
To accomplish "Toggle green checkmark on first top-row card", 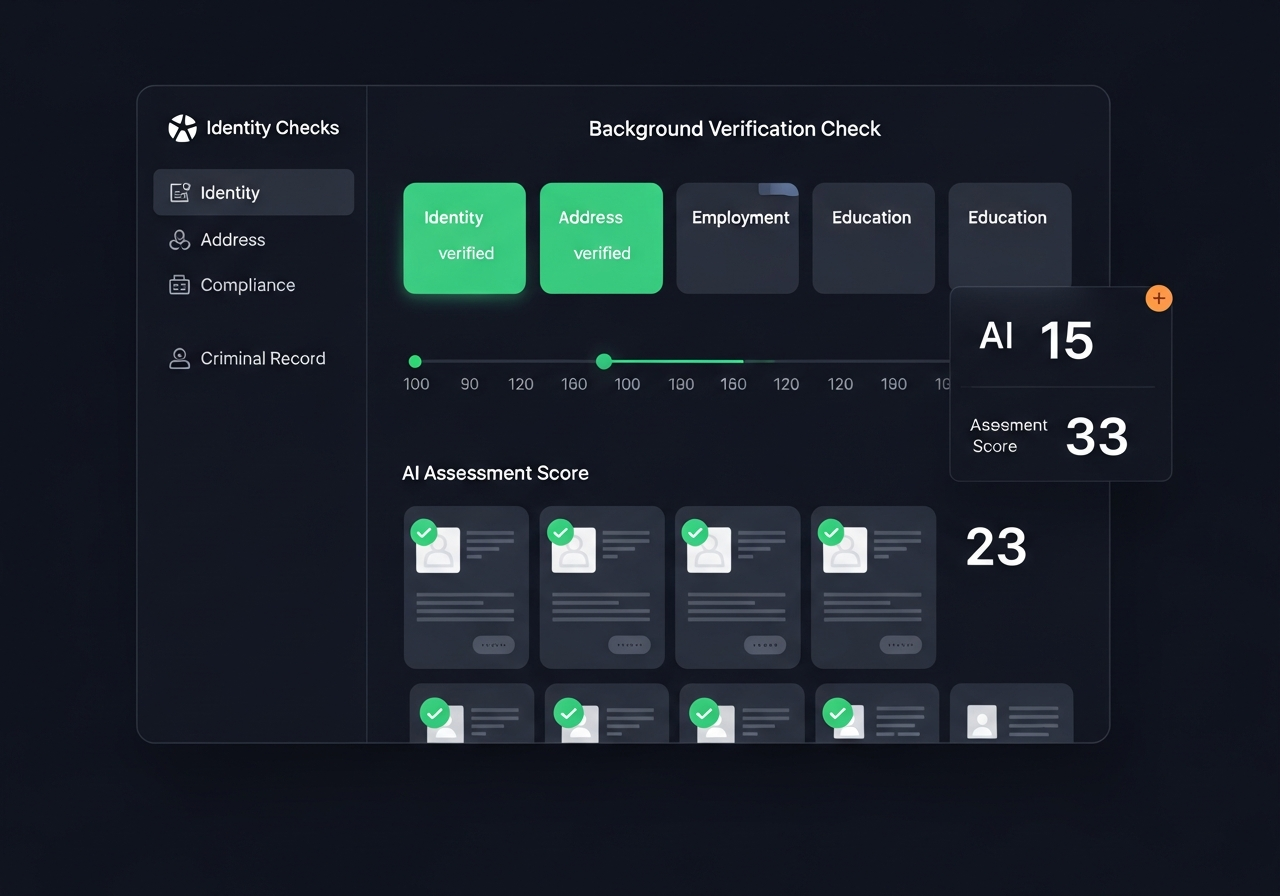I will [x=424, y=532].
